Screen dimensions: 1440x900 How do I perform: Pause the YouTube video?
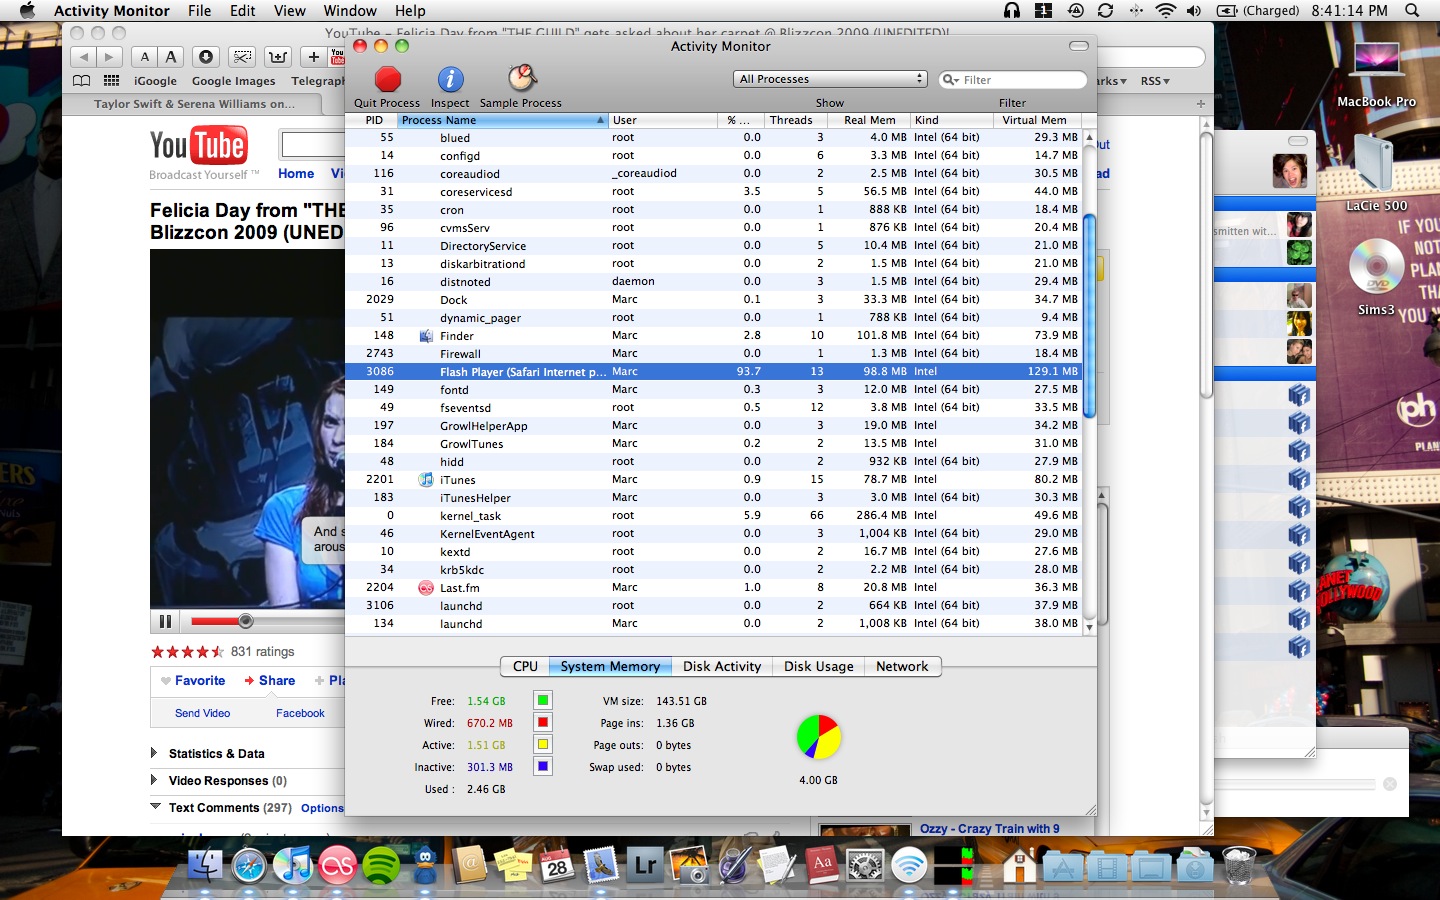click(165, 621)
